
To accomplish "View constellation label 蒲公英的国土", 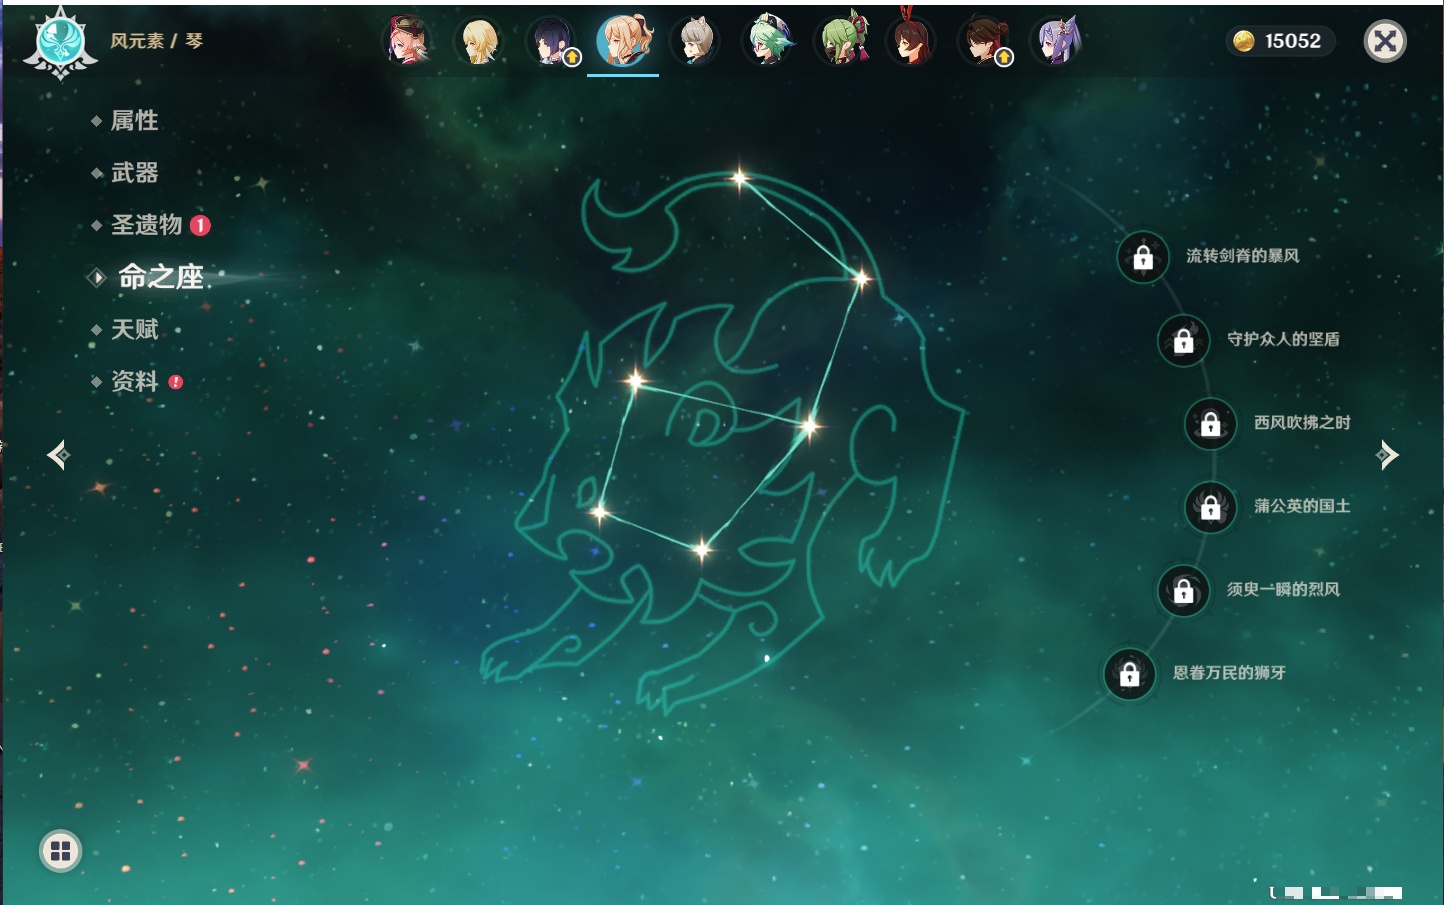I will pyautogui.click(x=1302, y=506).
